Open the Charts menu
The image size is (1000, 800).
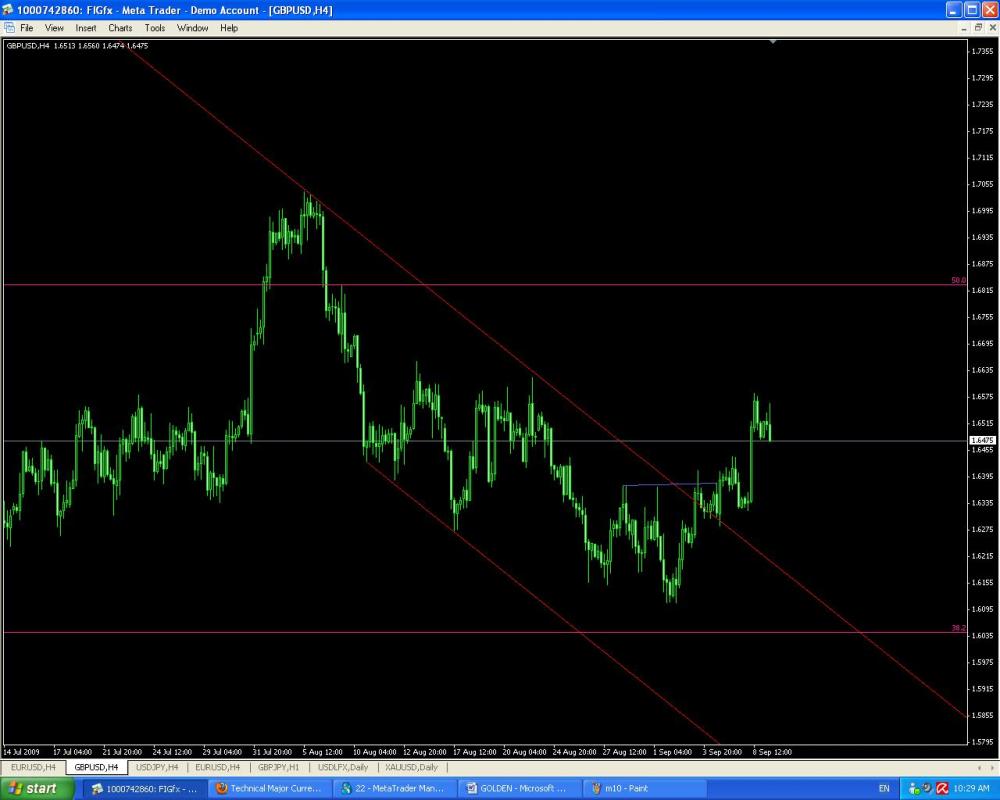(x=120, y=28)
